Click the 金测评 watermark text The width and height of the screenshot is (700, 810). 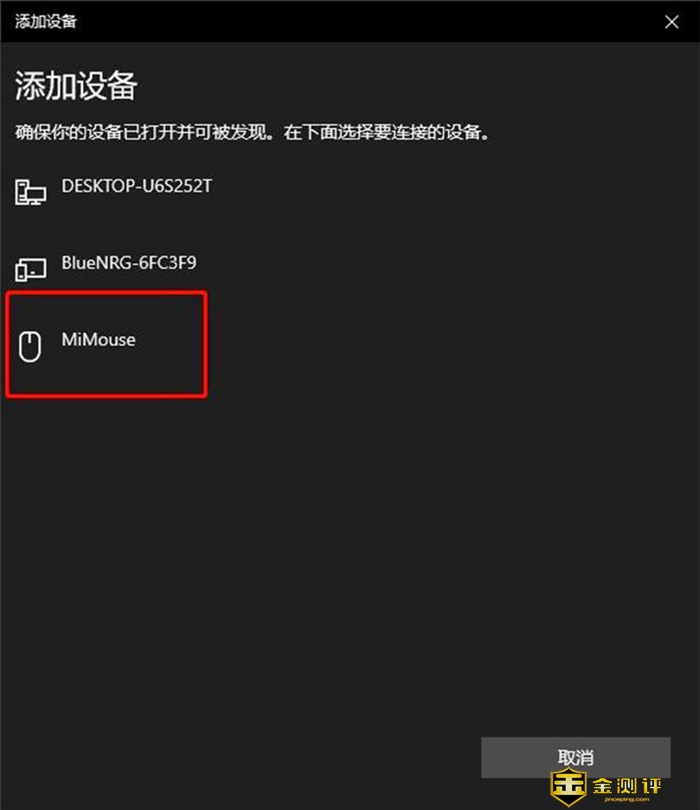click(627, 786)
